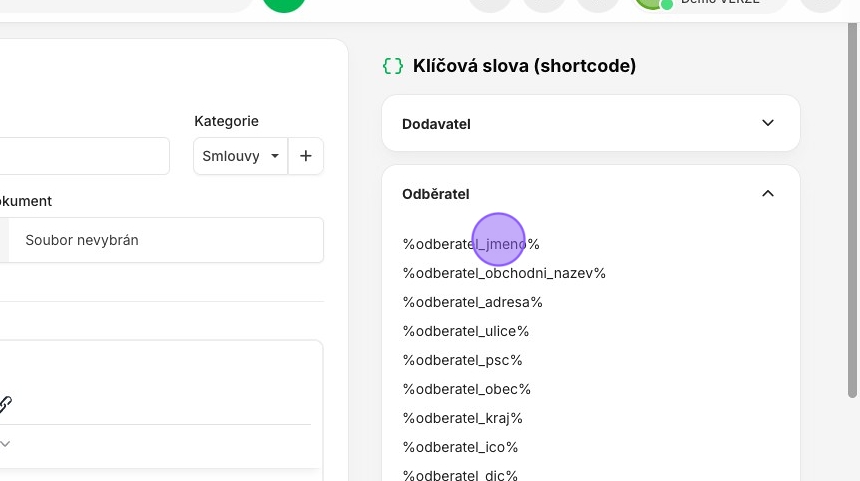
Task: Click the 'Soubor nevybrán' file field
Action: click(165, 240)
